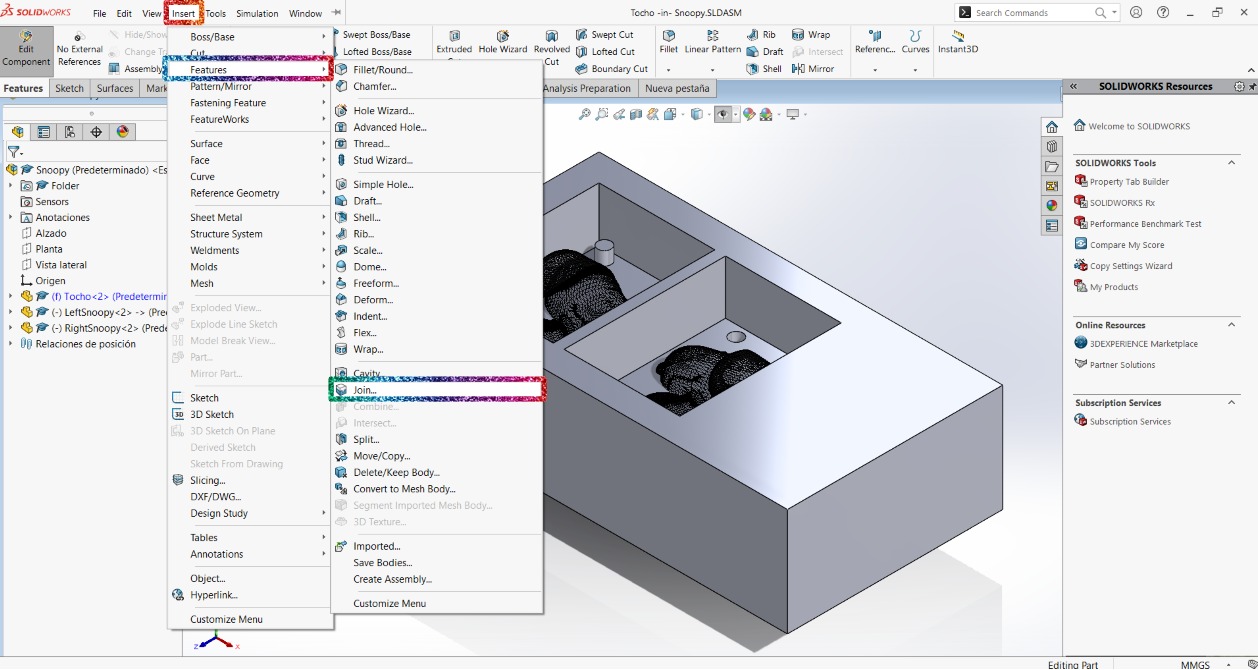Expand the Linear Pattern dropdown arrow

[712, 70]
